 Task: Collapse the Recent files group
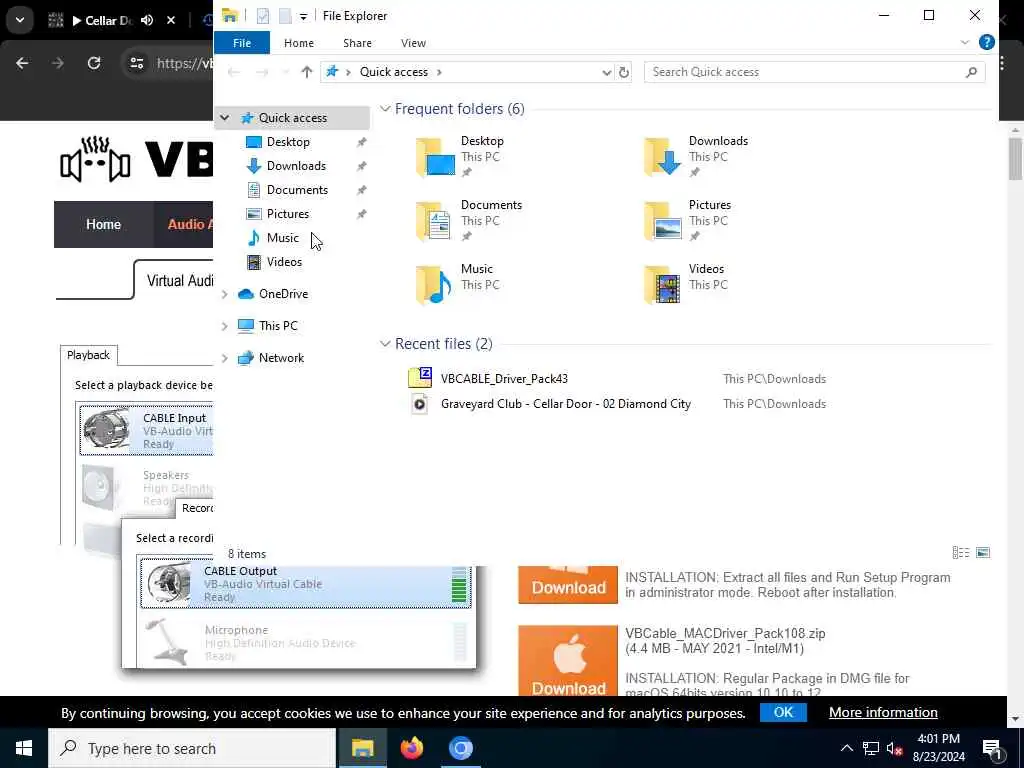(x=385, y=344)
